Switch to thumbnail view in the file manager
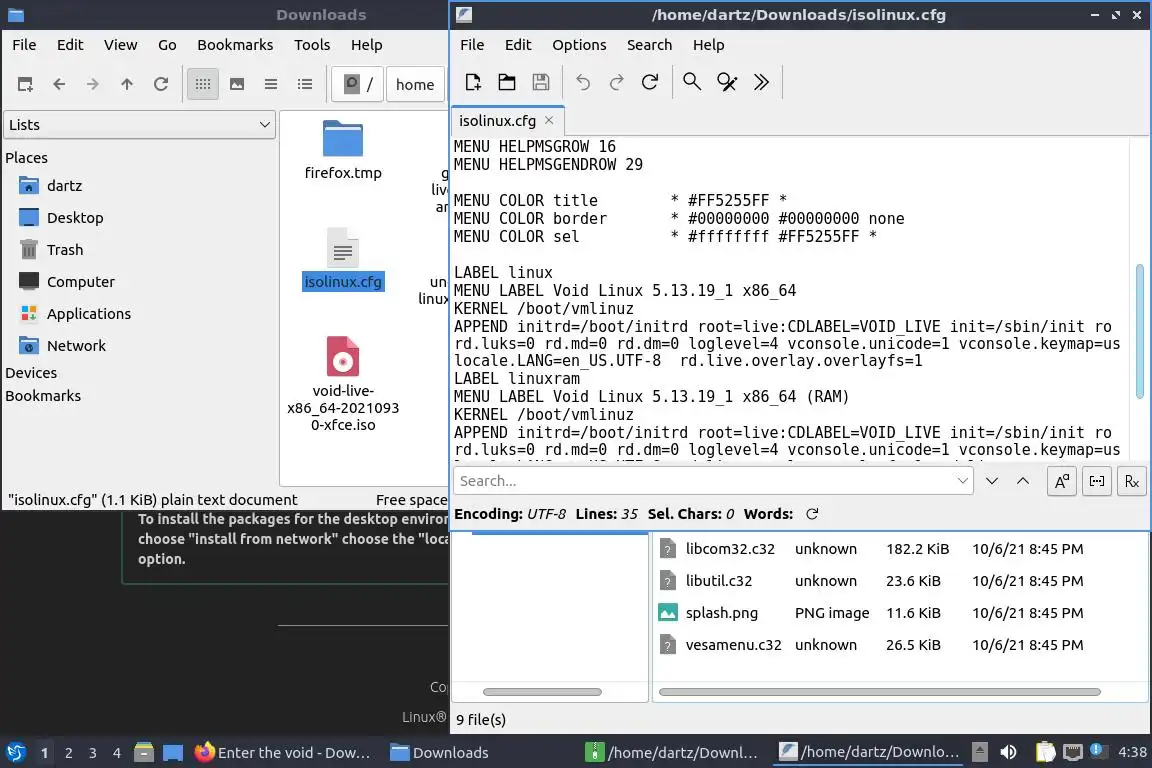 point(237,84)
